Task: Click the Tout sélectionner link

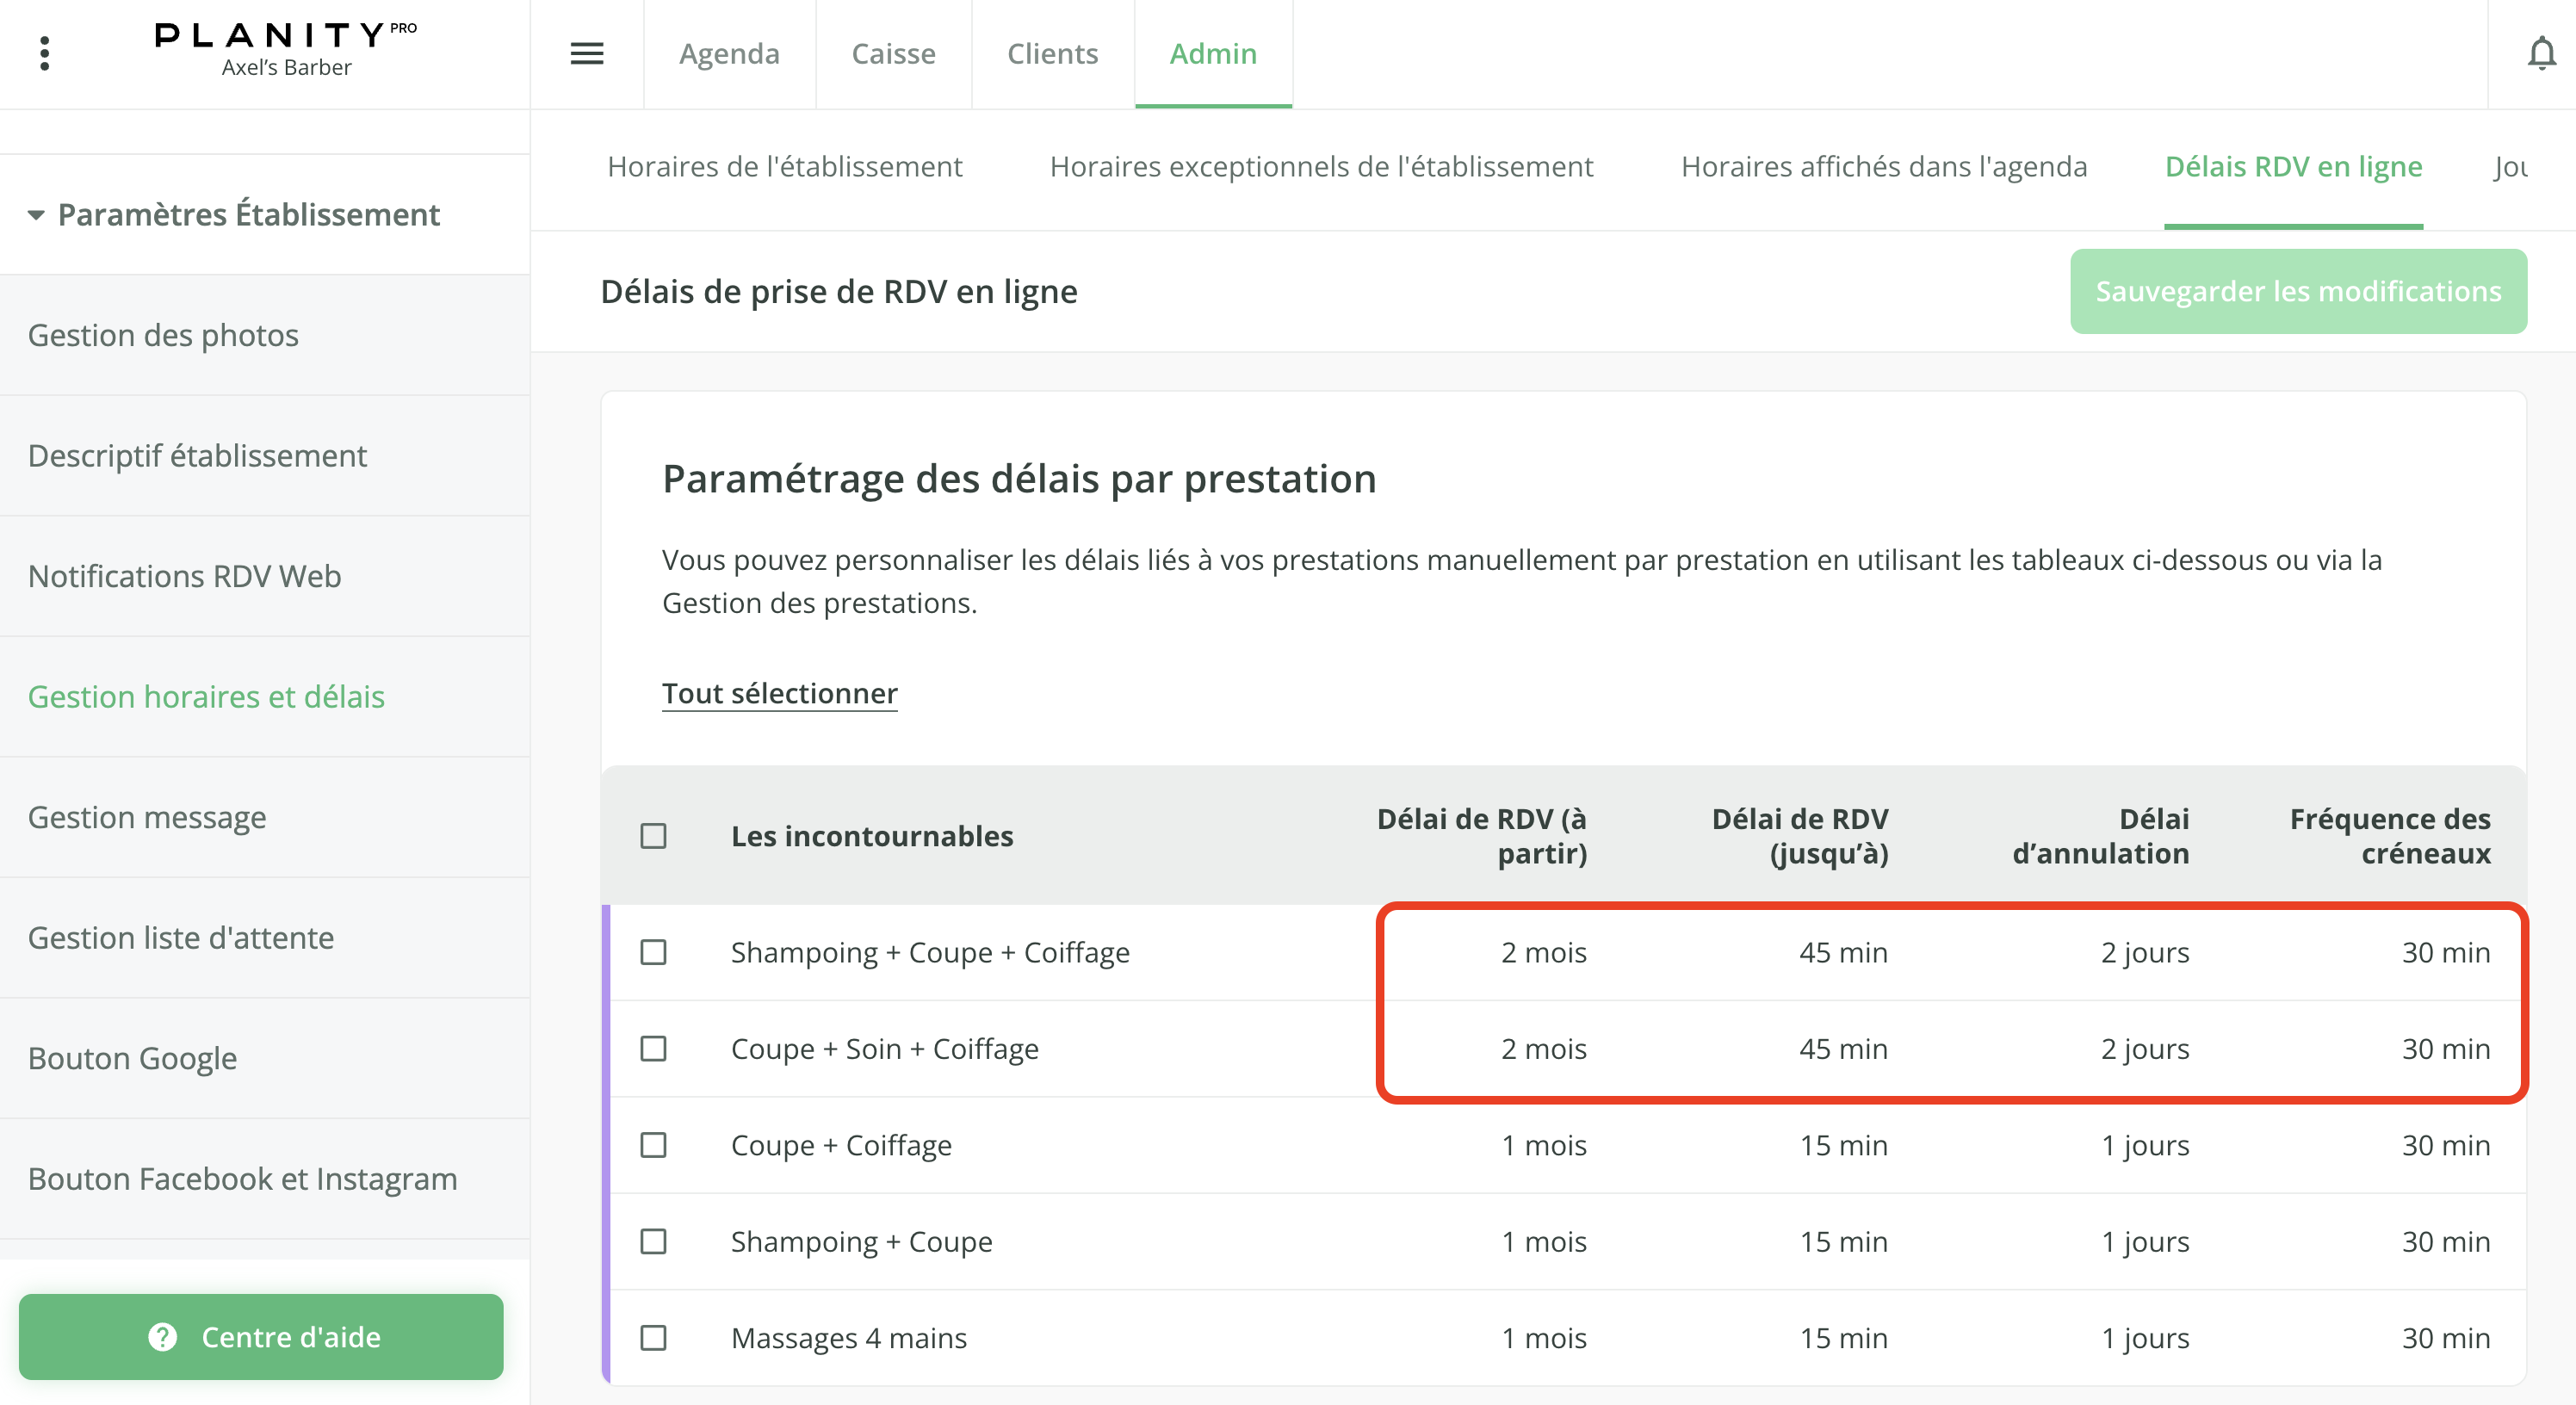Action: pyautogui.click(x=779, y=693)
